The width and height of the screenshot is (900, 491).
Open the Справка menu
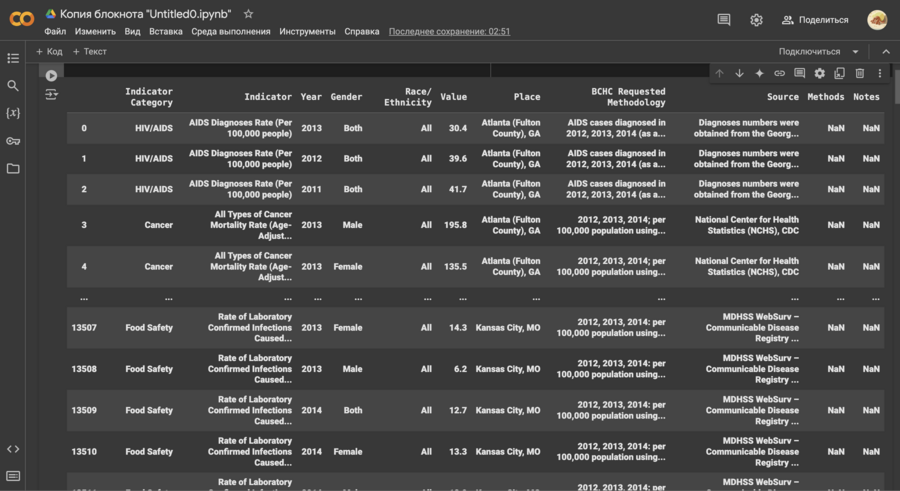click(x=362, y=32)
